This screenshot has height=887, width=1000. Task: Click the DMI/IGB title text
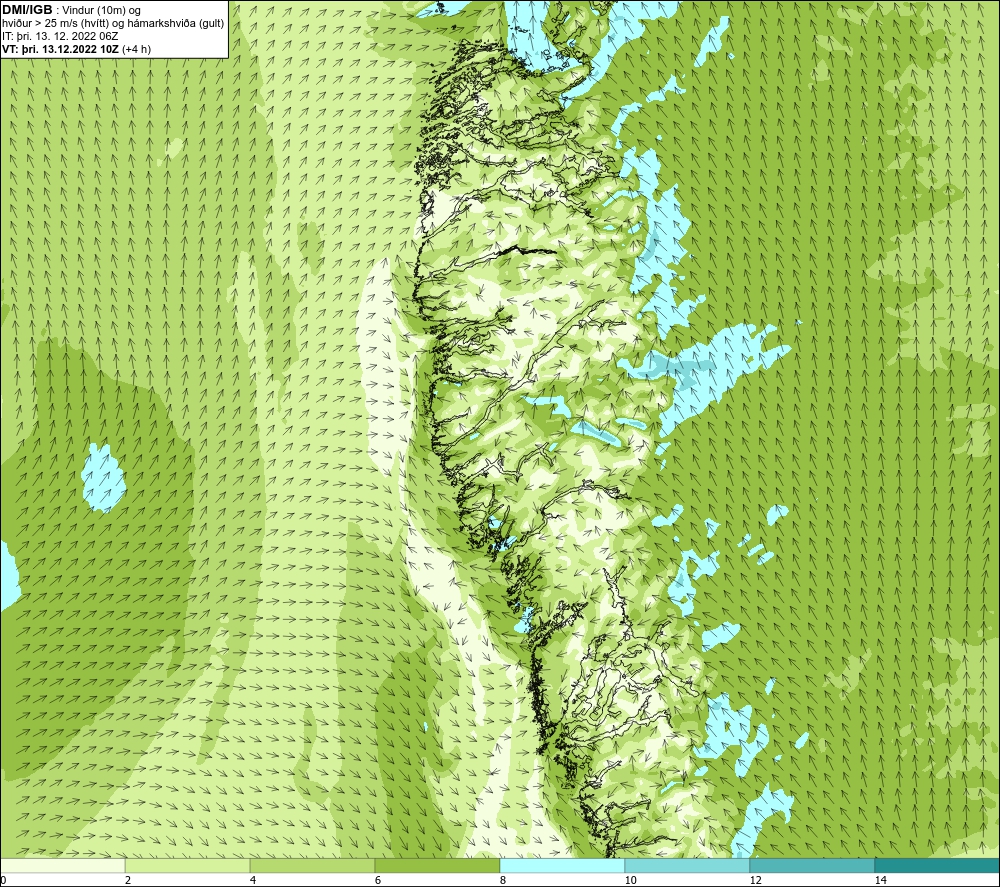coord(27,10)
